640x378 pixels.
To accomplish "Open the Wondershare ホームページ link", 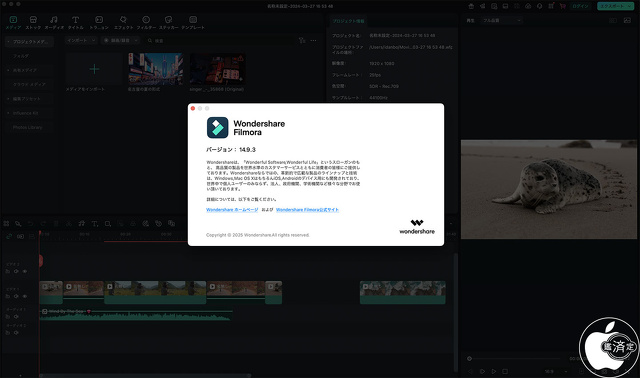I will pyautogui.click(x=232, y=210).
